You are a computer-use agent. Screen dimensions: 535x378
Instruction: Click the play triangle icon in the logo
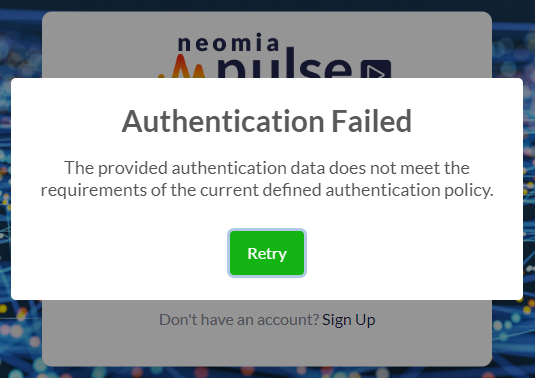376,69
